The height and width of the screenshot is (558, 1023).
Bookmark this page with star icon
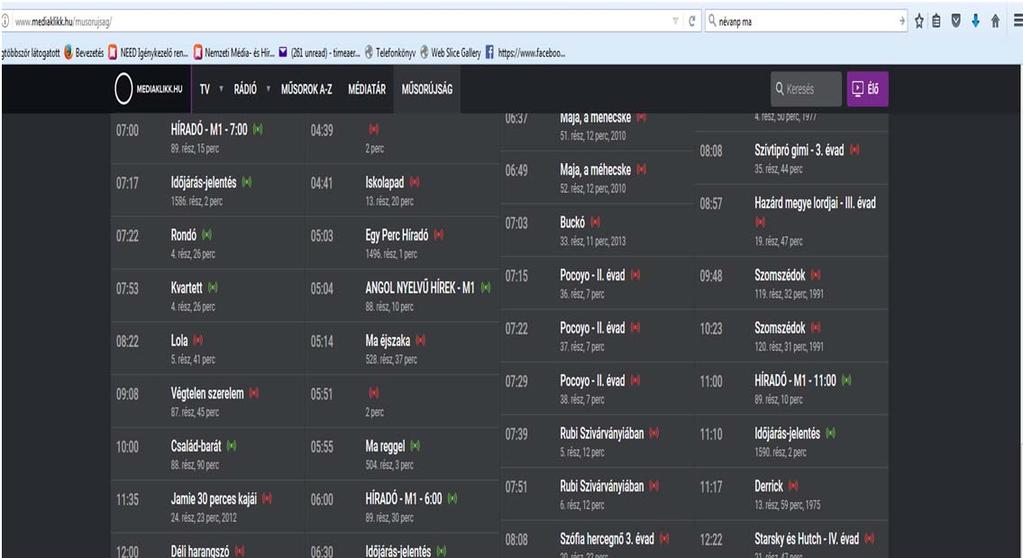tap(919, 22)
